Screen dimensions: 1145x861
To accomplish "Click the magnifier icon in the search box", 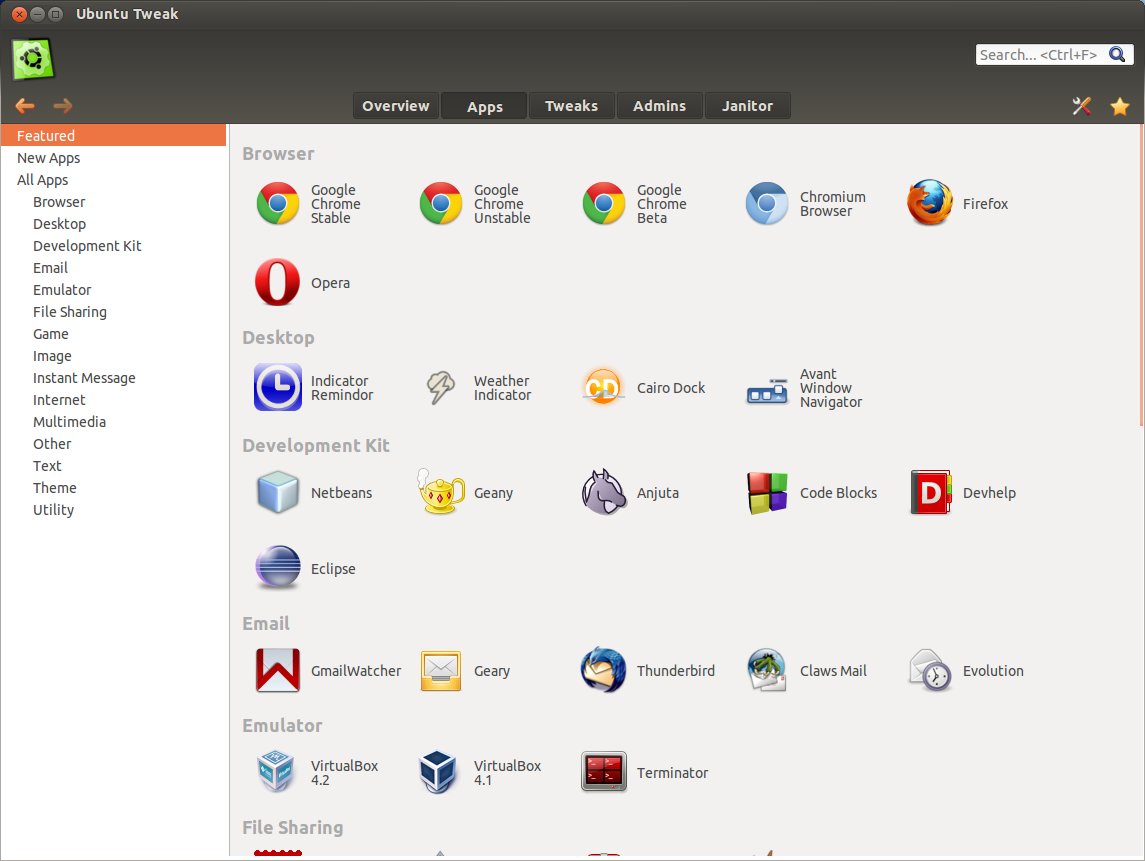I will pos(1117,54).
